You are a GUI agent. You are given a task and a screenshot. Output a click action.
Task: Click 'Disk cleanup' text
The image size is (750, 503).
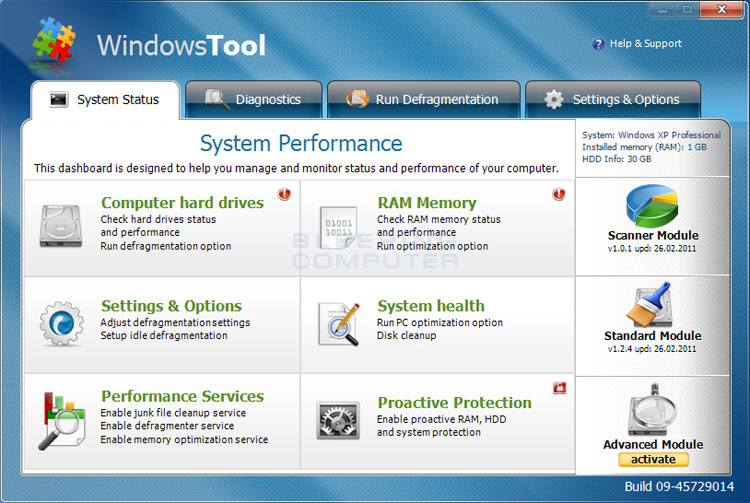tap(406, 336)
